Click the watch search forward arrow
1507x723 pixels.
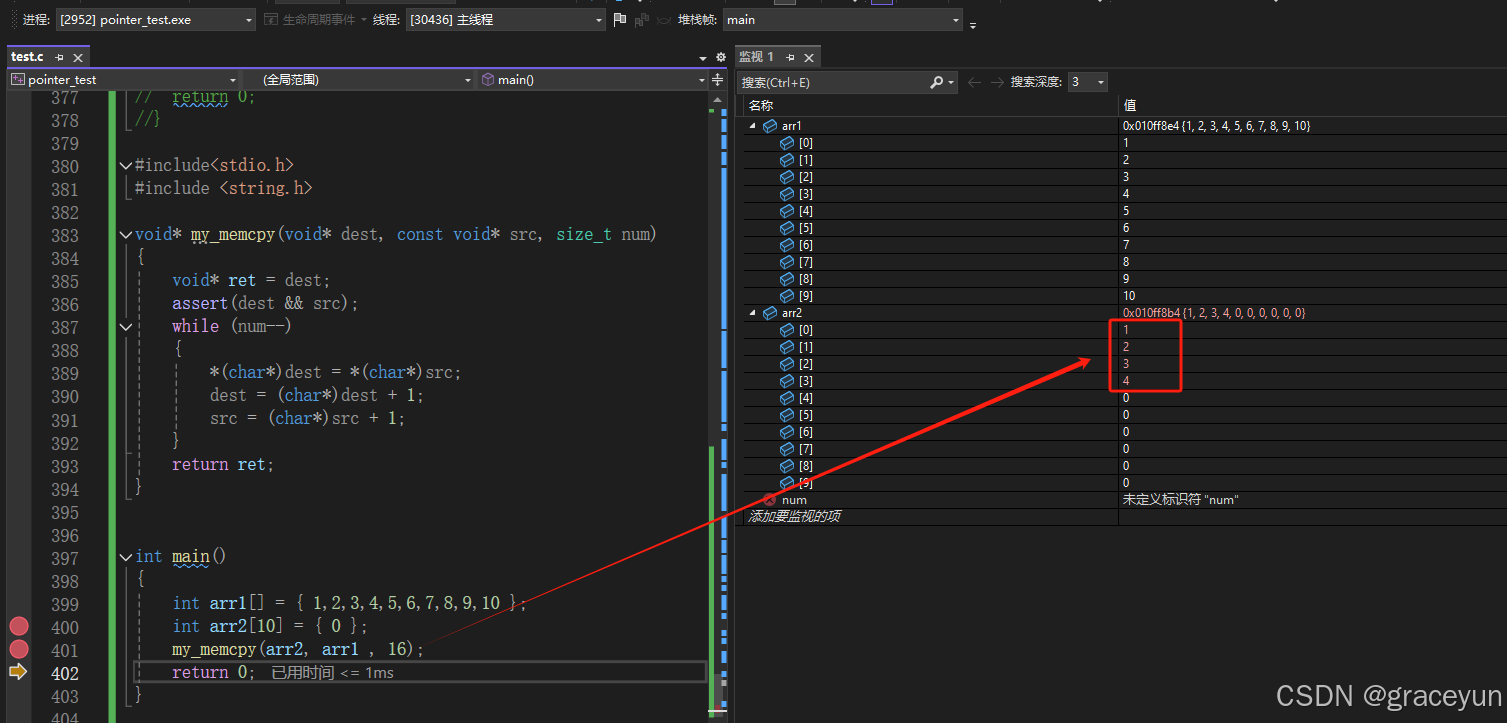(x=996, y=82)
